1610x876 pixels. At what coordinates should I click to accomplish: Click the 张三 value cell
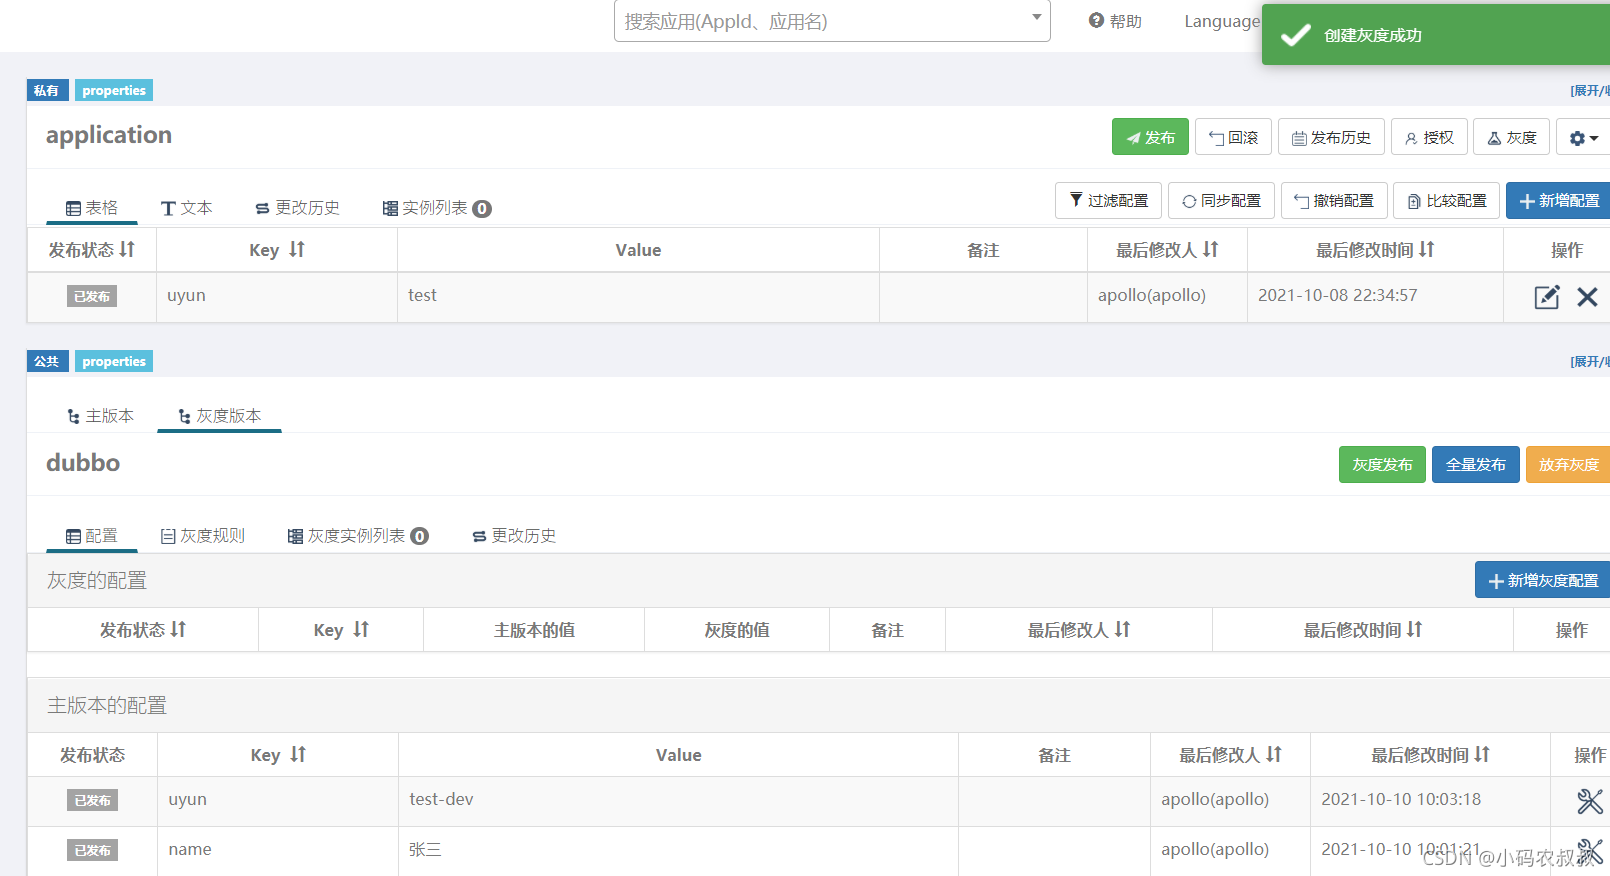pos(678,850)
